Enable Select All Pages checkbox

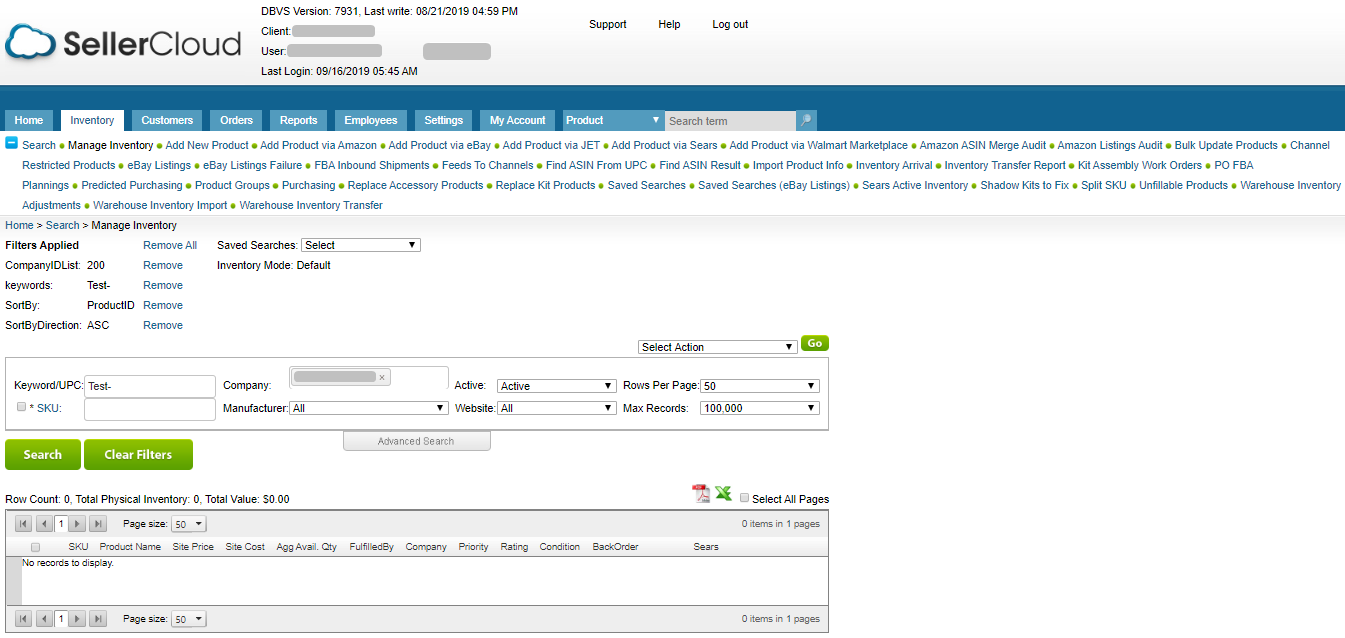pyautogui.click(x=744, y=498)
